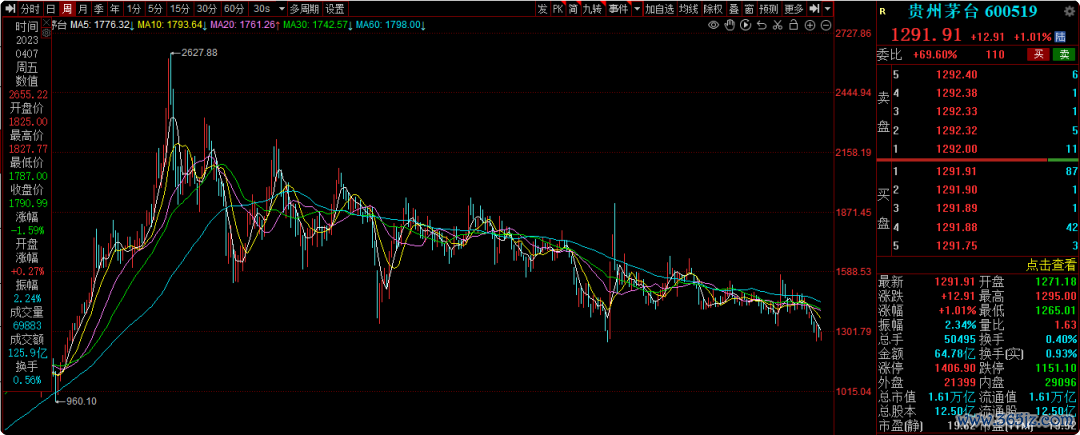Switch to the 季 quarterly period tab
The width and height of the screenshot is (1080, 435).
pos(100,9)
